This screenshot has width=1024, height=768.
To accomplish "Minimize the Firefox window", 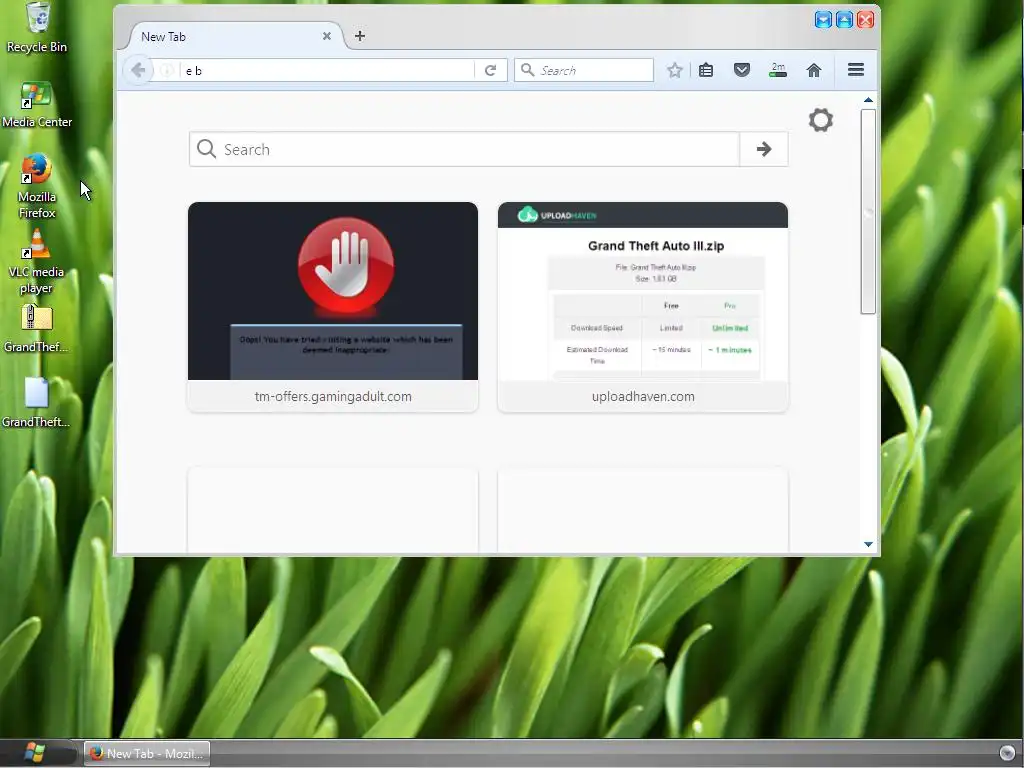I will click(x=824, y=20).
